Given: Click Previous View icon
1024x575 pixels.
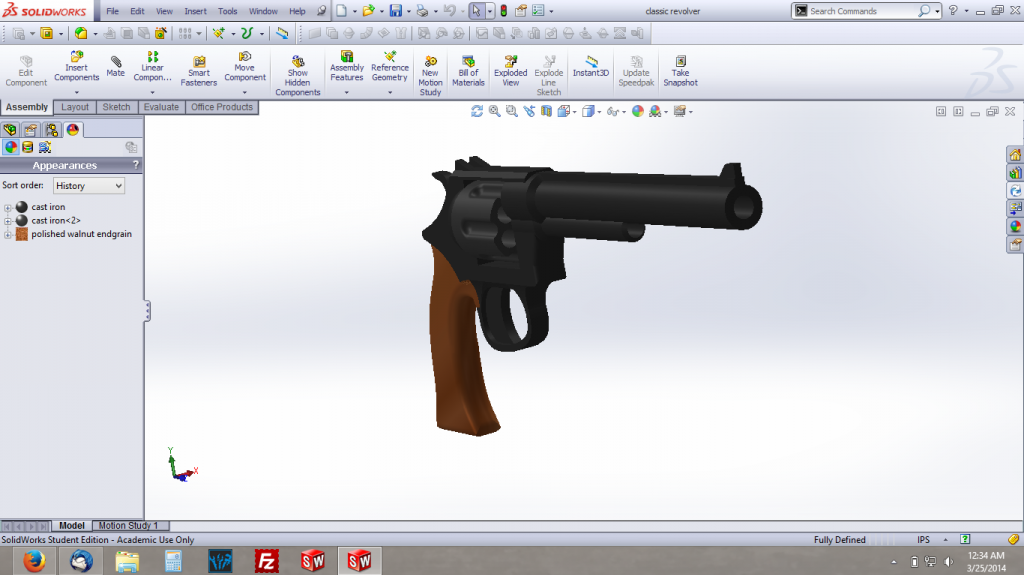Looking at the screenshot, I should [x=529, y=112].
